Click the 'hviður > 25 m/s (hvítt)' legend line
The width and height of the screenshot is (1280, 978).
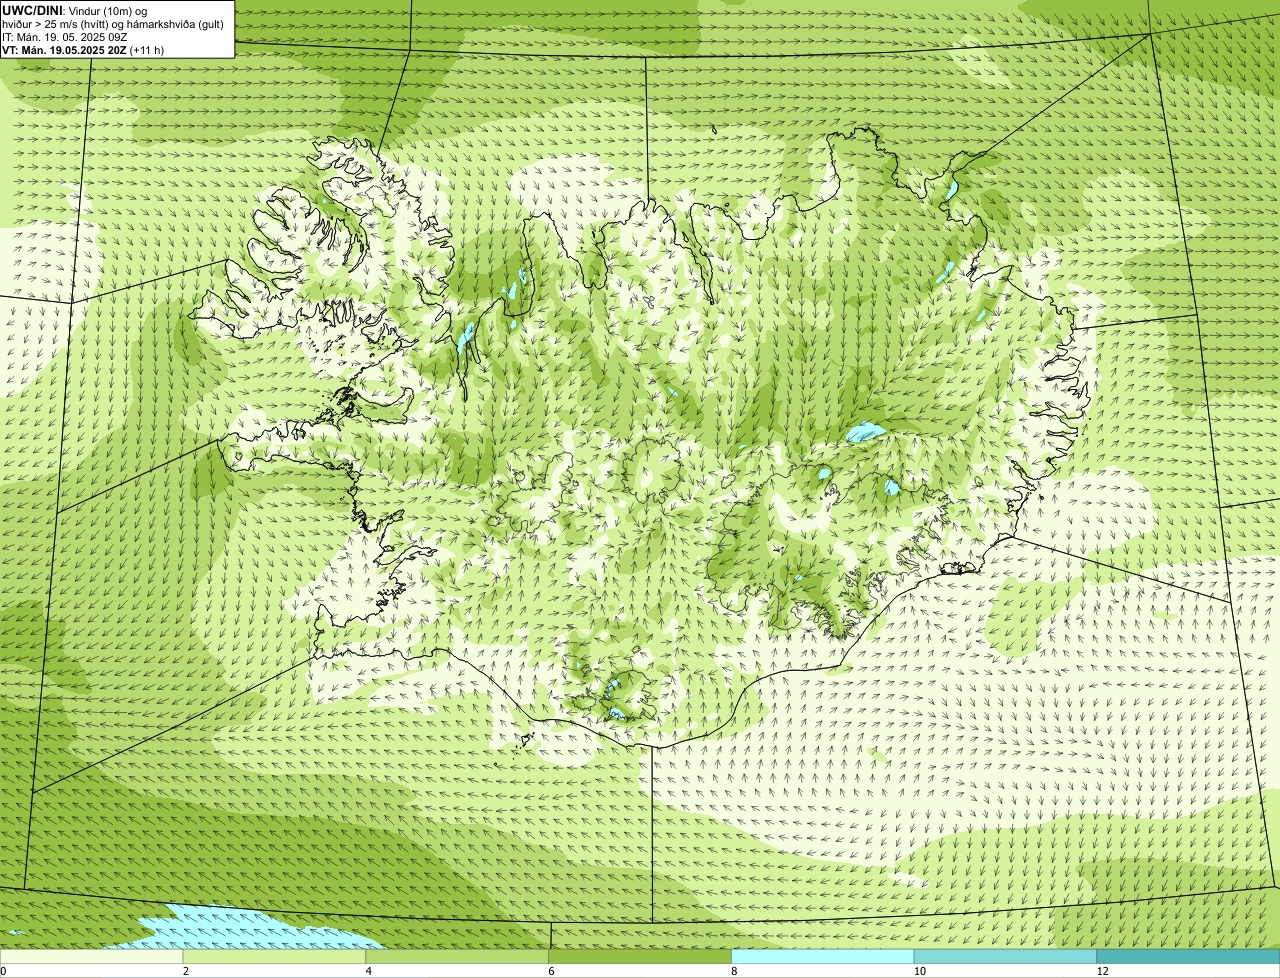click(112, 23)
